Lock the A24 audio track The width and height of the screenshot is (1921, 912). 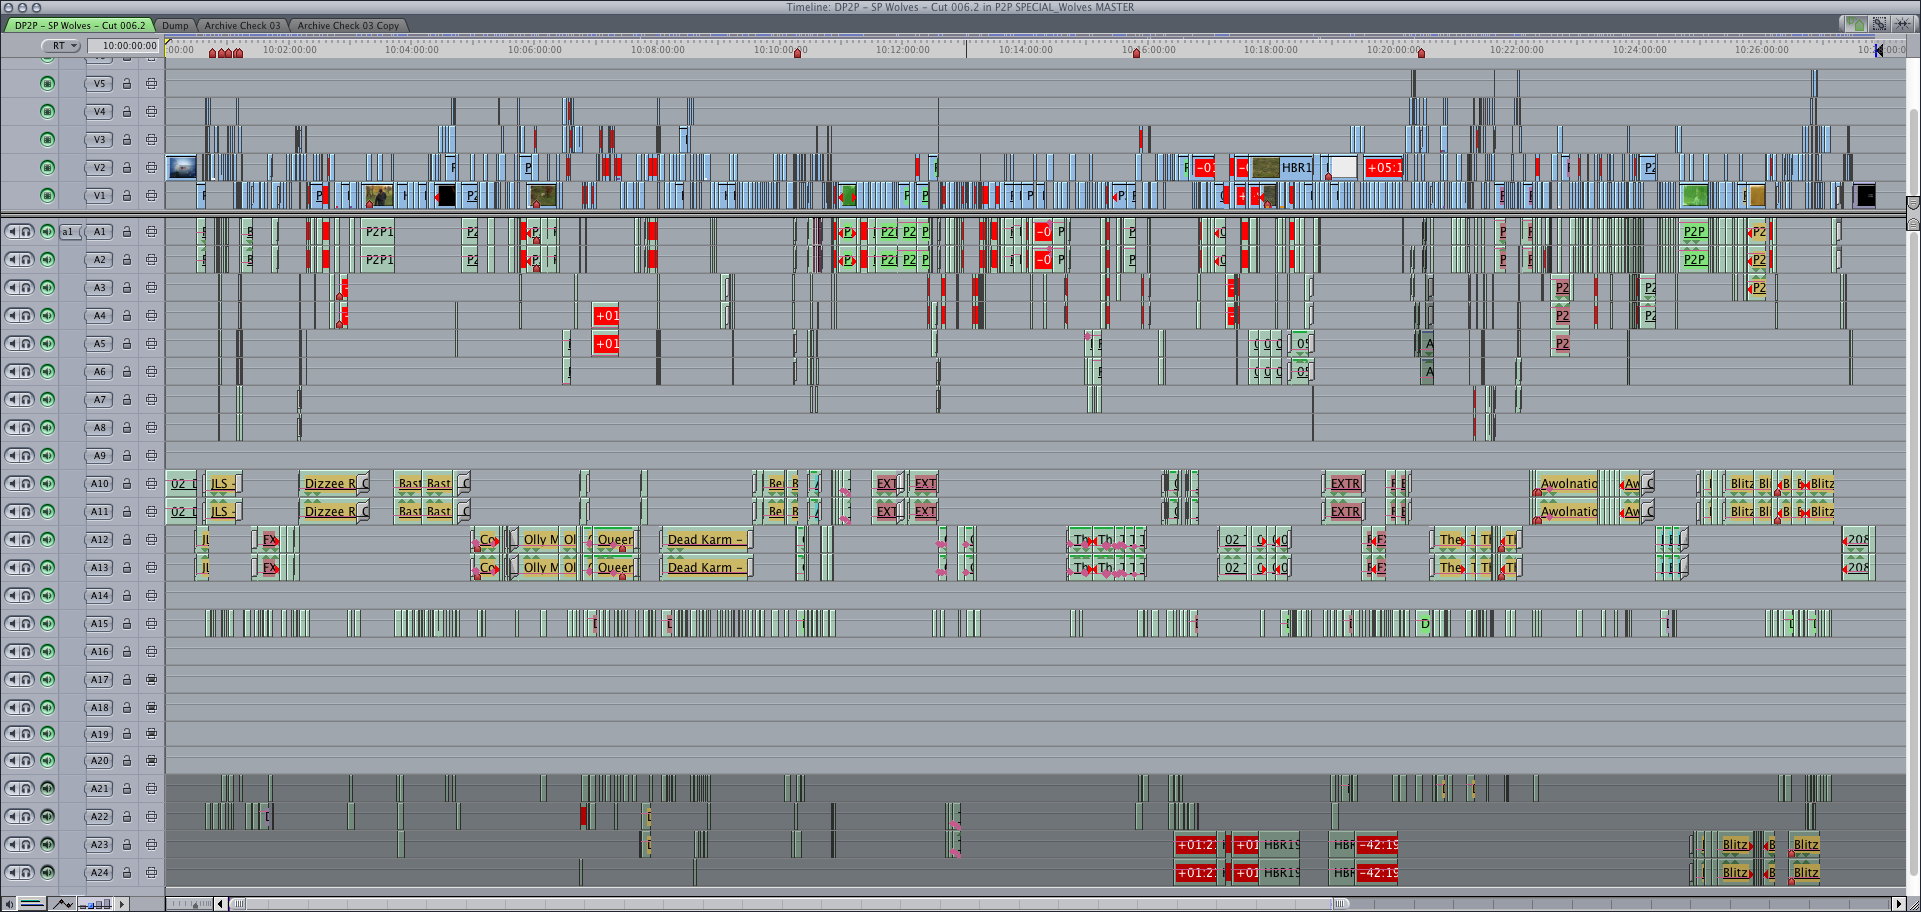click(x=127, y=873)
